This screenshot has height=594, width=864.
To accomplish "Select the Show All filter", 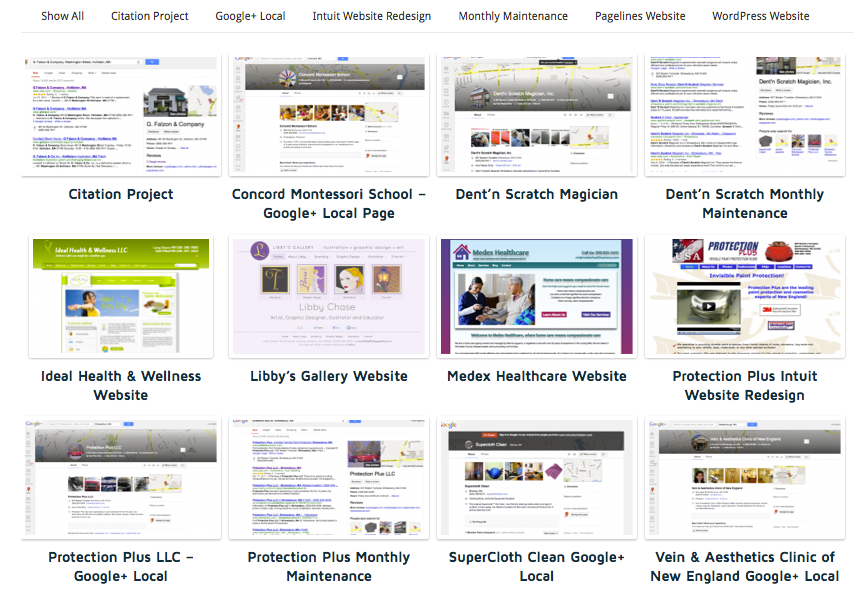I will 62,16.
